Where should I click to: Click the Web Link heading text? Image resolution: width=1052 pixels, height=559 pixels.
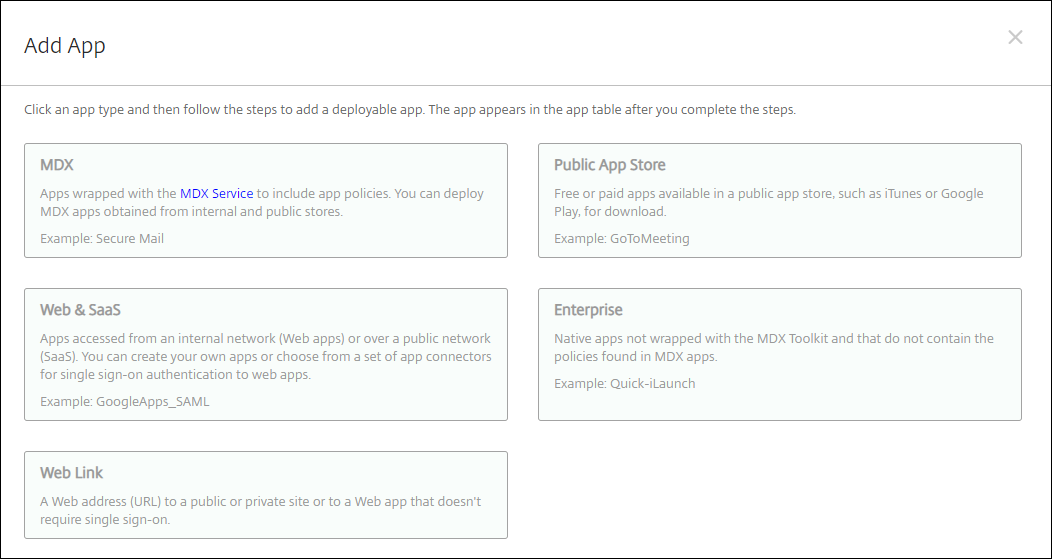click(x=71, y=472)
